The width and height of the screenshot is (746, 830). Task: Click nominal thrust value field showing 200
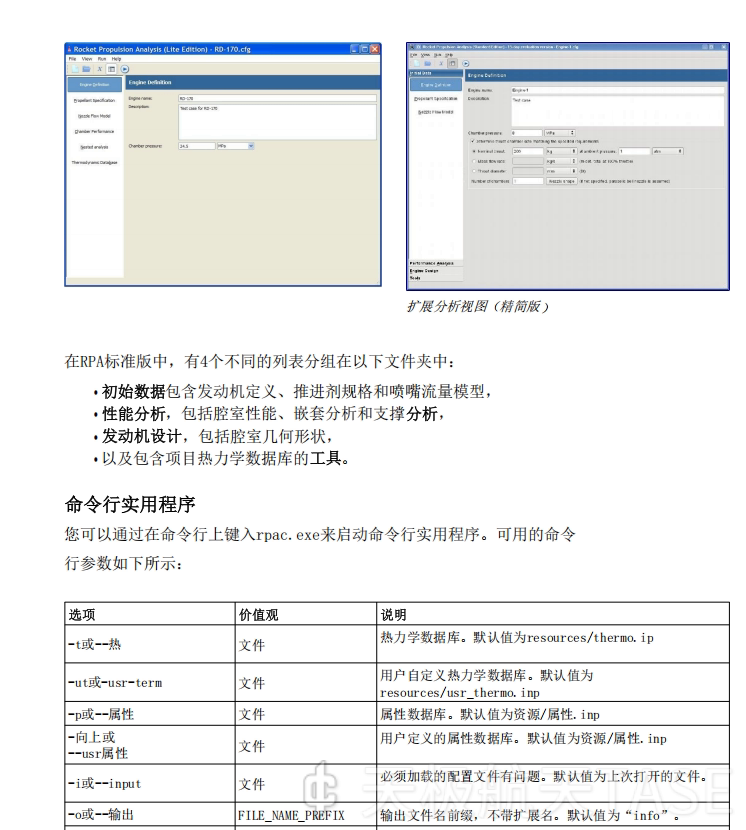click(528, 151)
